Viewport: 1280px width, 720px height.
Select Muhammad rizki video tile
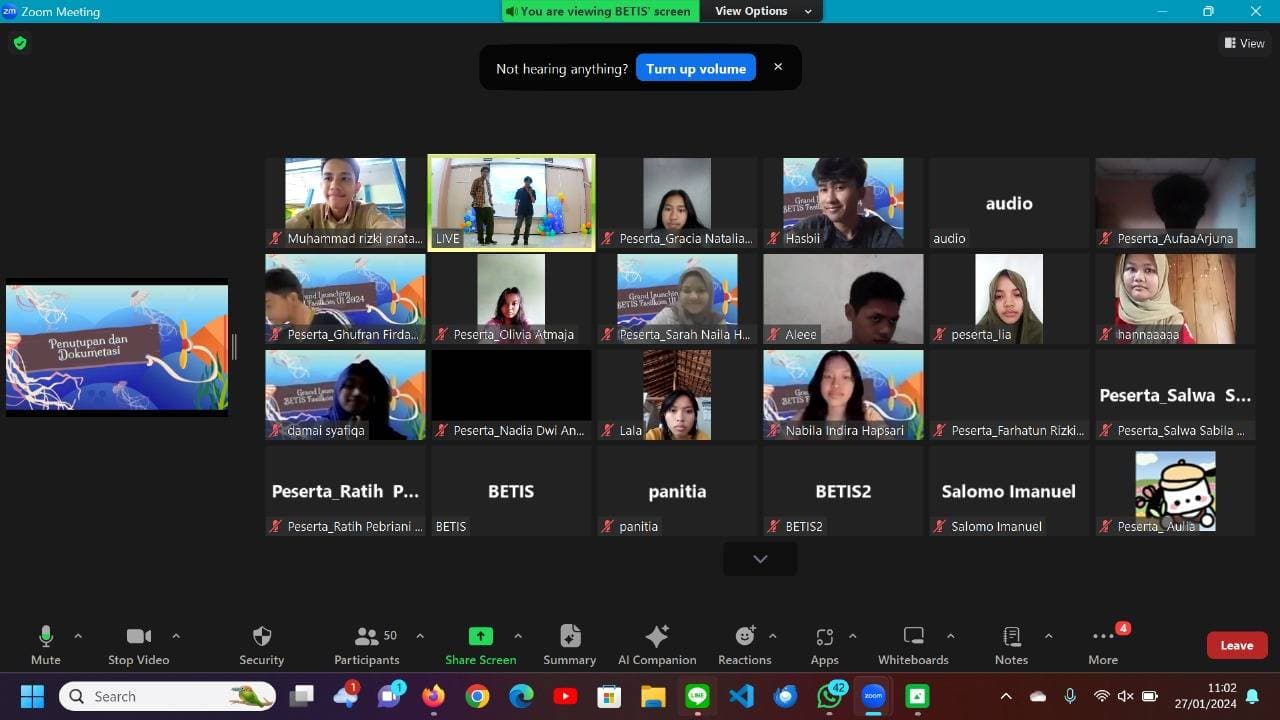pos(345,202)
